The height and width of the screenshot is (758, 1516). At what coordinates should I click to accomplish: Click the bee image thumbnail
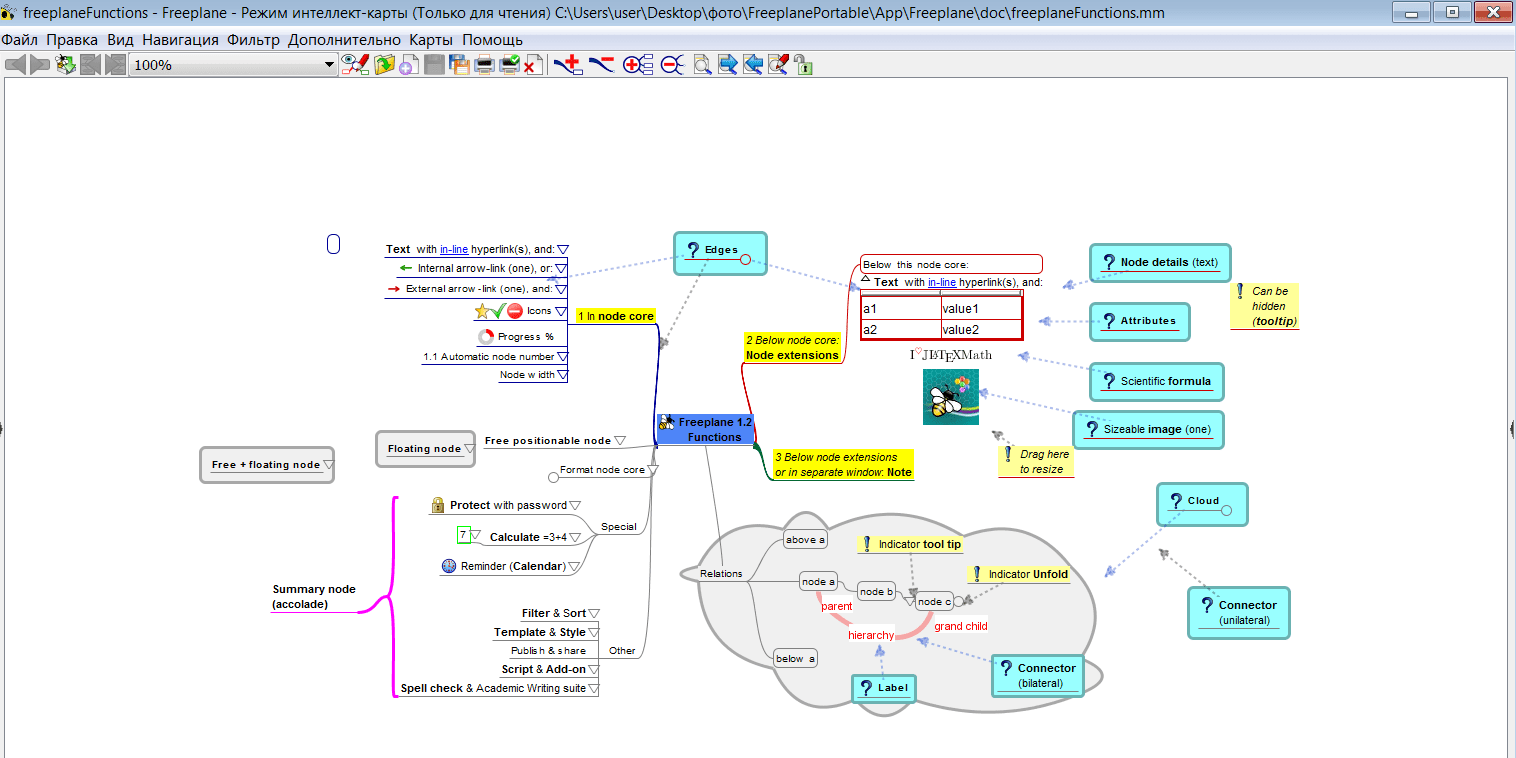[951, 397]
